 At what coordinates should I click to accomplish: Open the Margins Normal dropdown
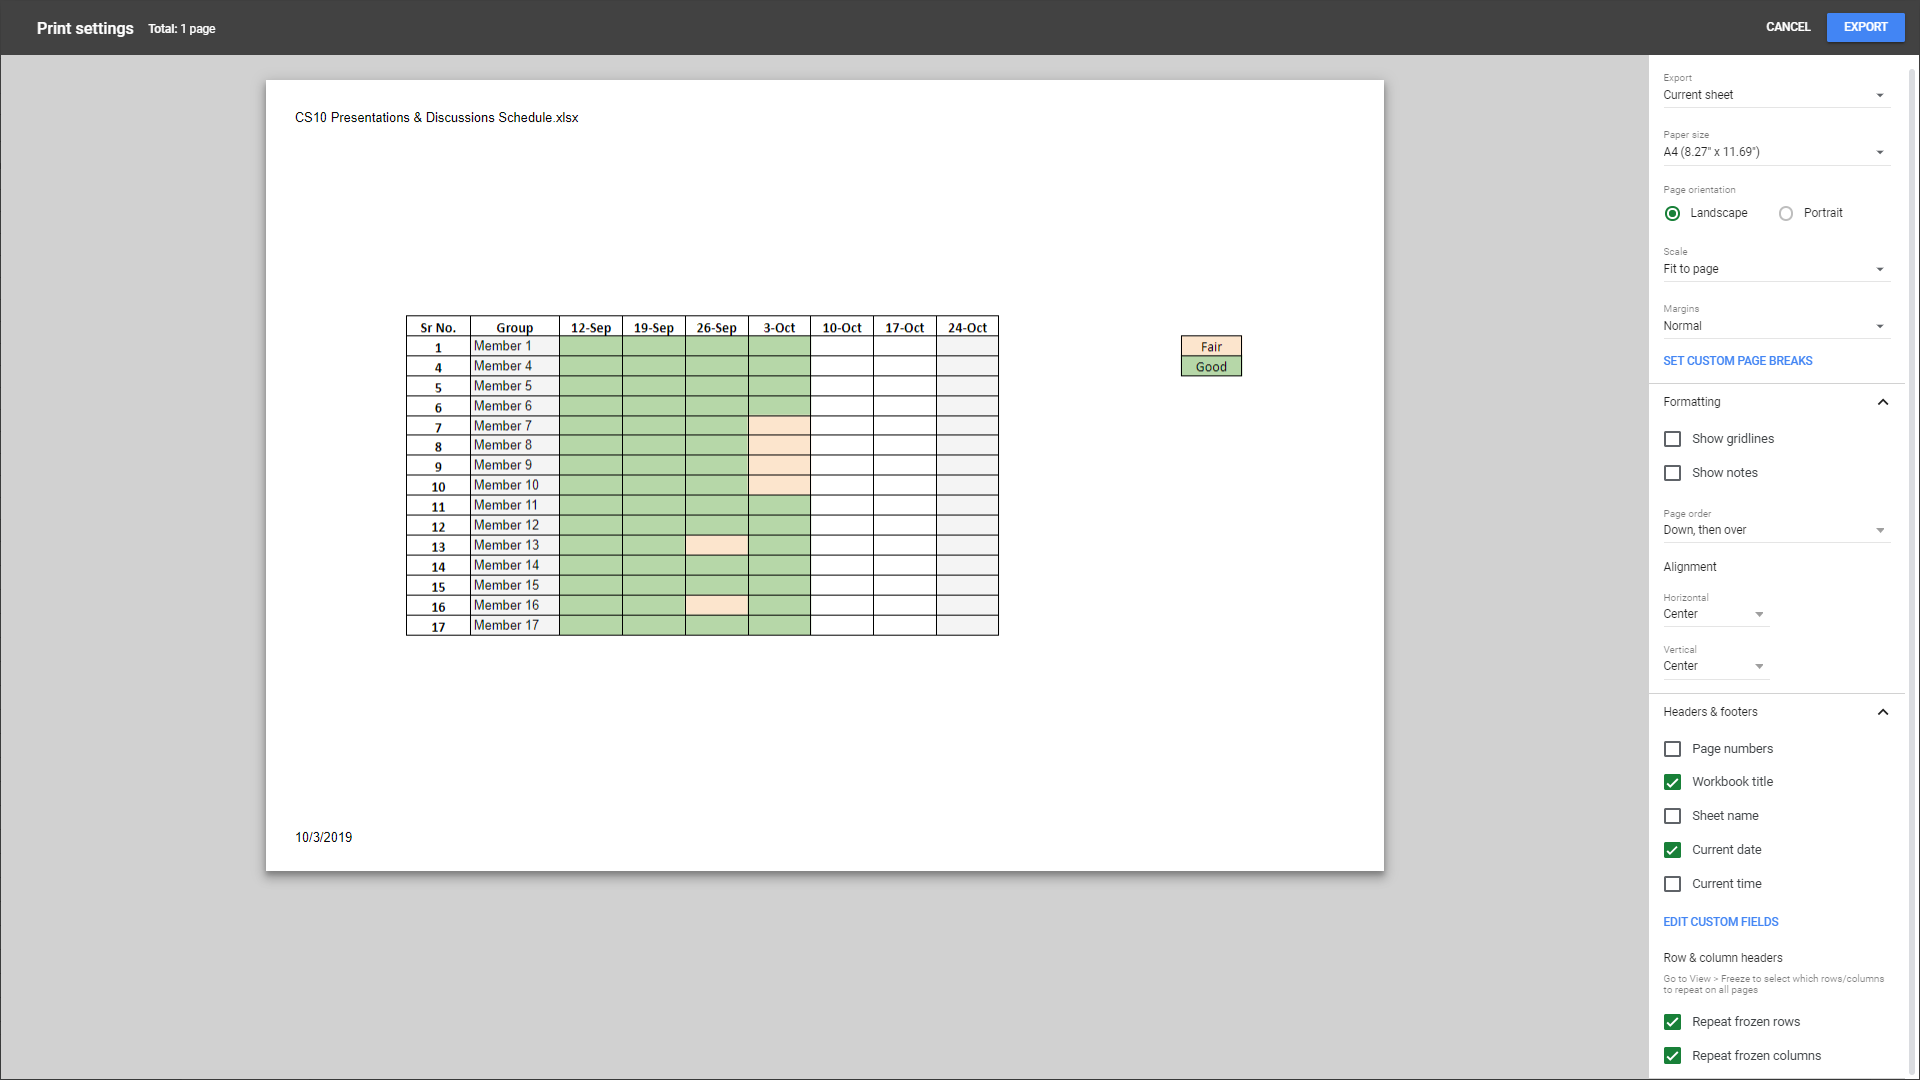1775,326
